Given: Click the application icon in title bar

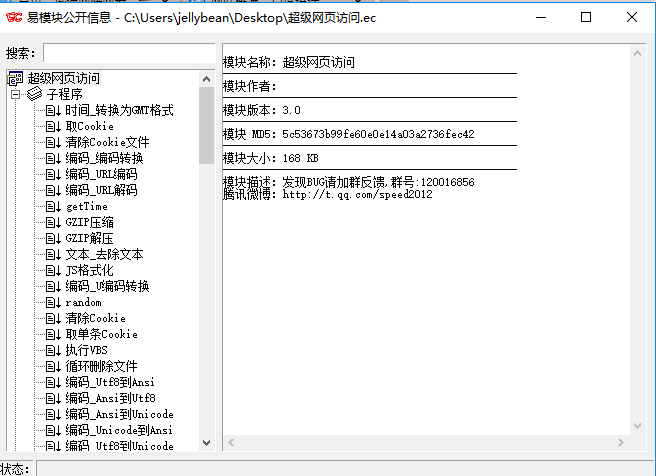Looking at the screenshot, I should [x=14, y=18].
